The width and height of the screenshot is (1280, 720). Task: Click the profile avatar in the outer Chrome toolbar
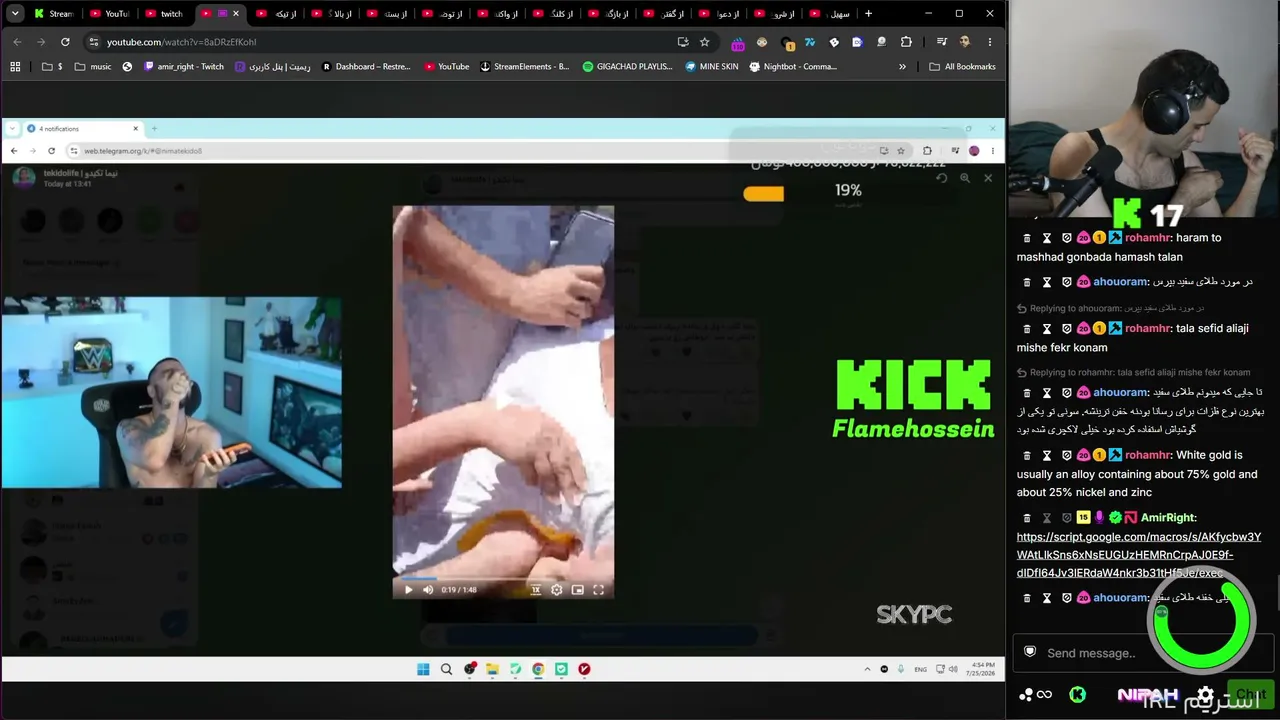click(965, 42)
